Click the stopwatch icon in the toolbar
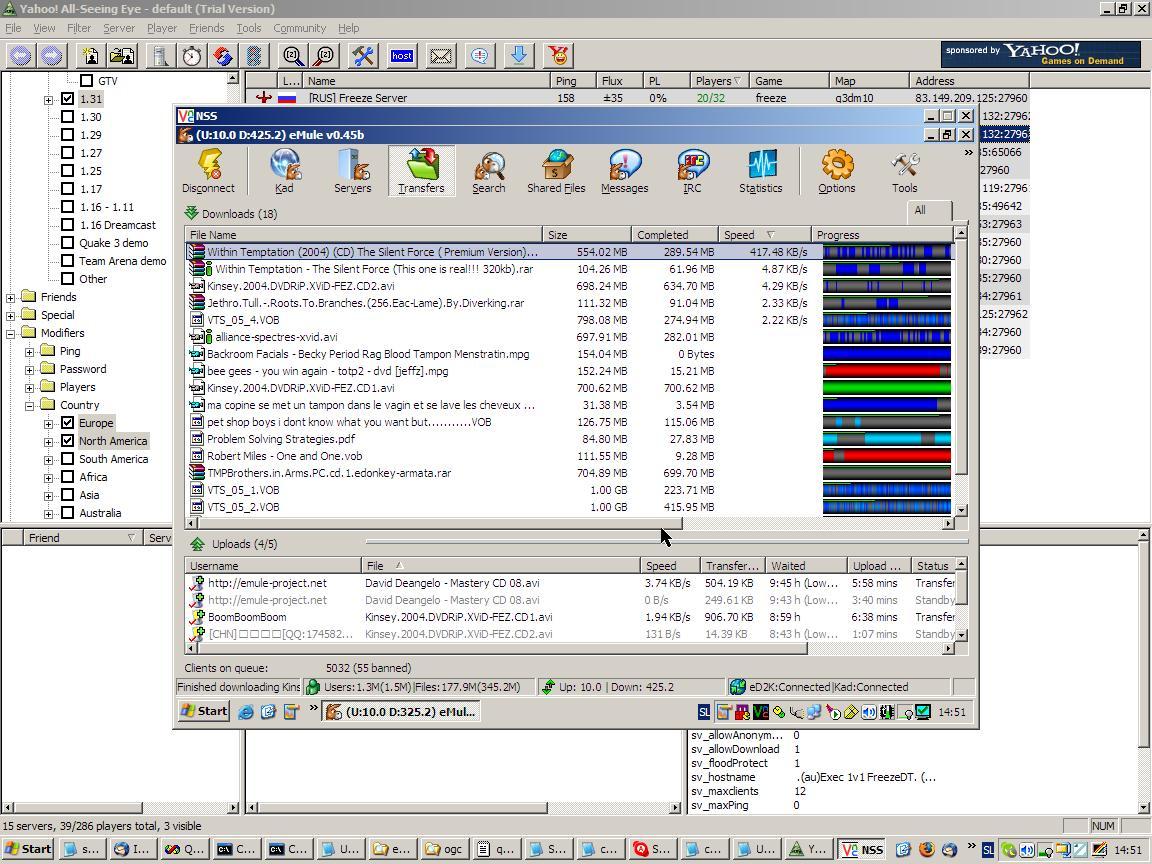This screenshot has height=864, width=1152. click(192, 56)
